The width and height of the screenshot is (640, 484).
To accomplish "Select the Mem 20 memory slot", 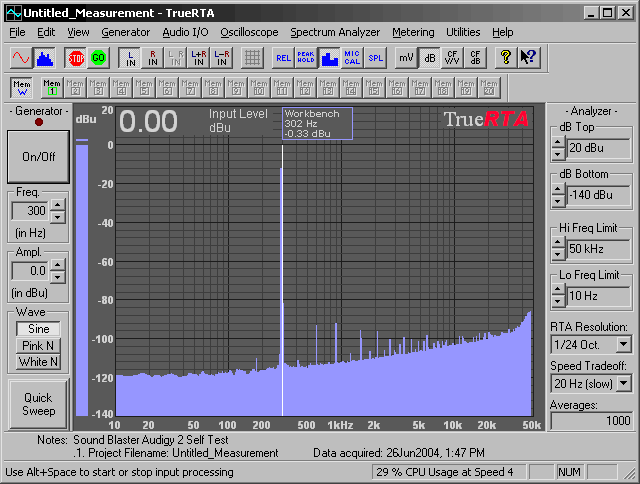I will click(489, 87).
